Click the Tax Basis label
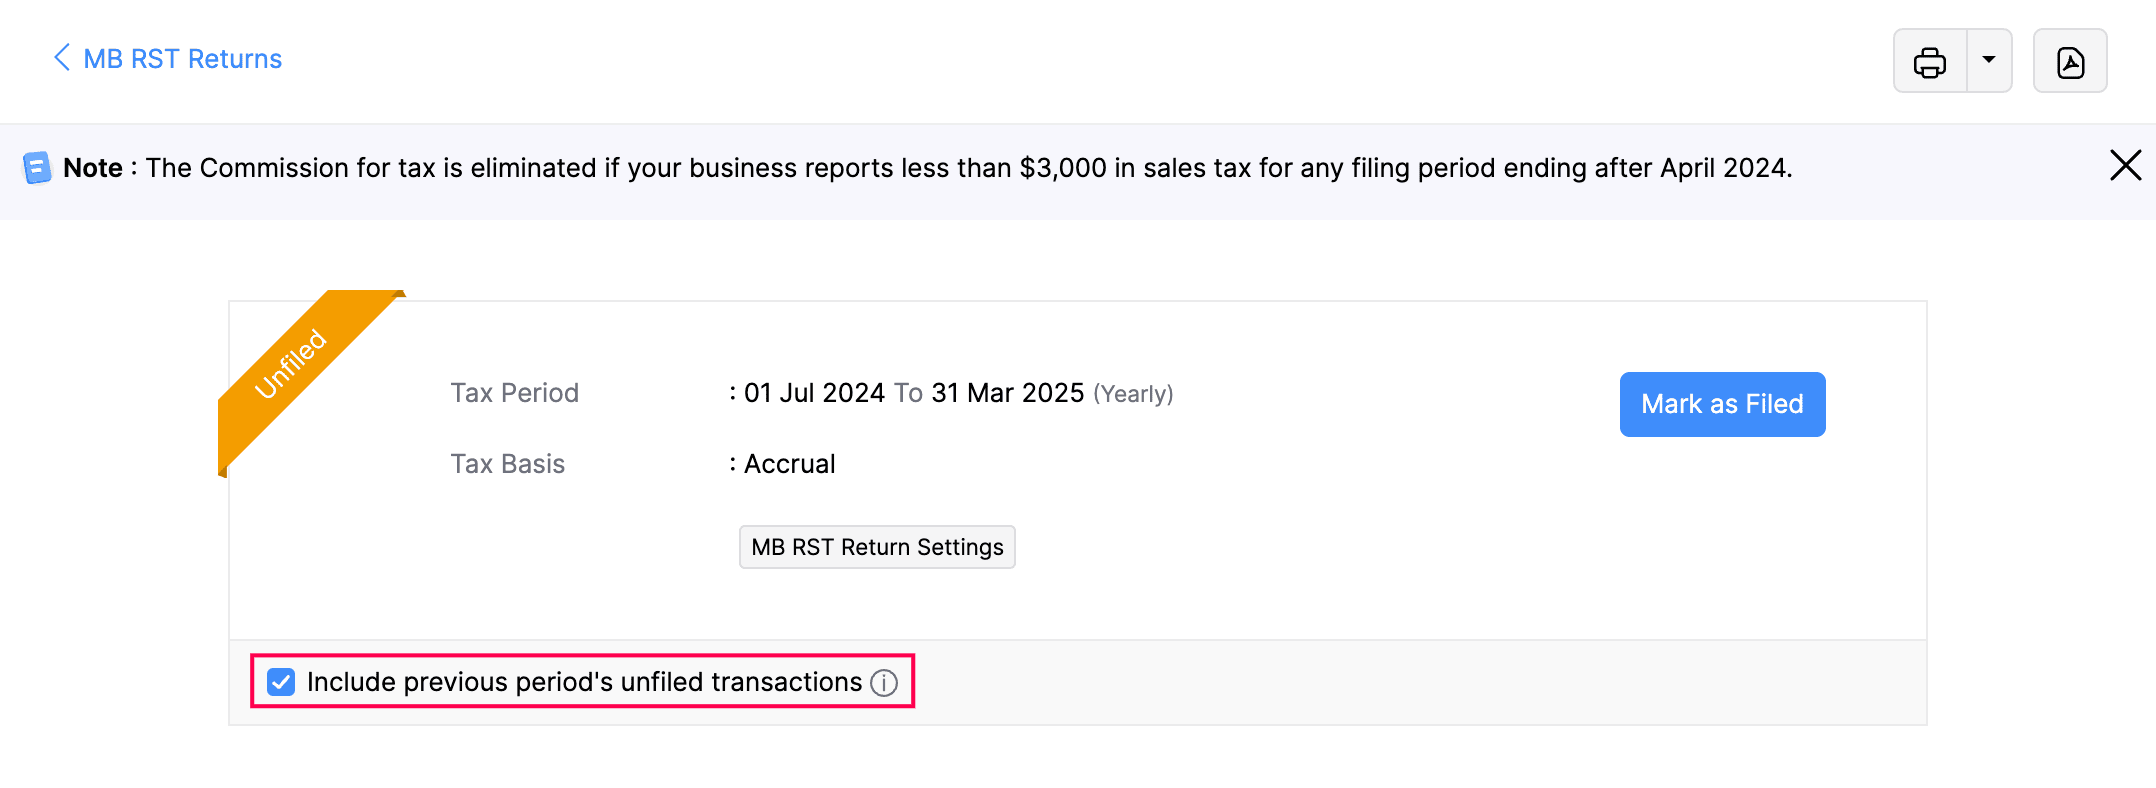 (507, 464)
